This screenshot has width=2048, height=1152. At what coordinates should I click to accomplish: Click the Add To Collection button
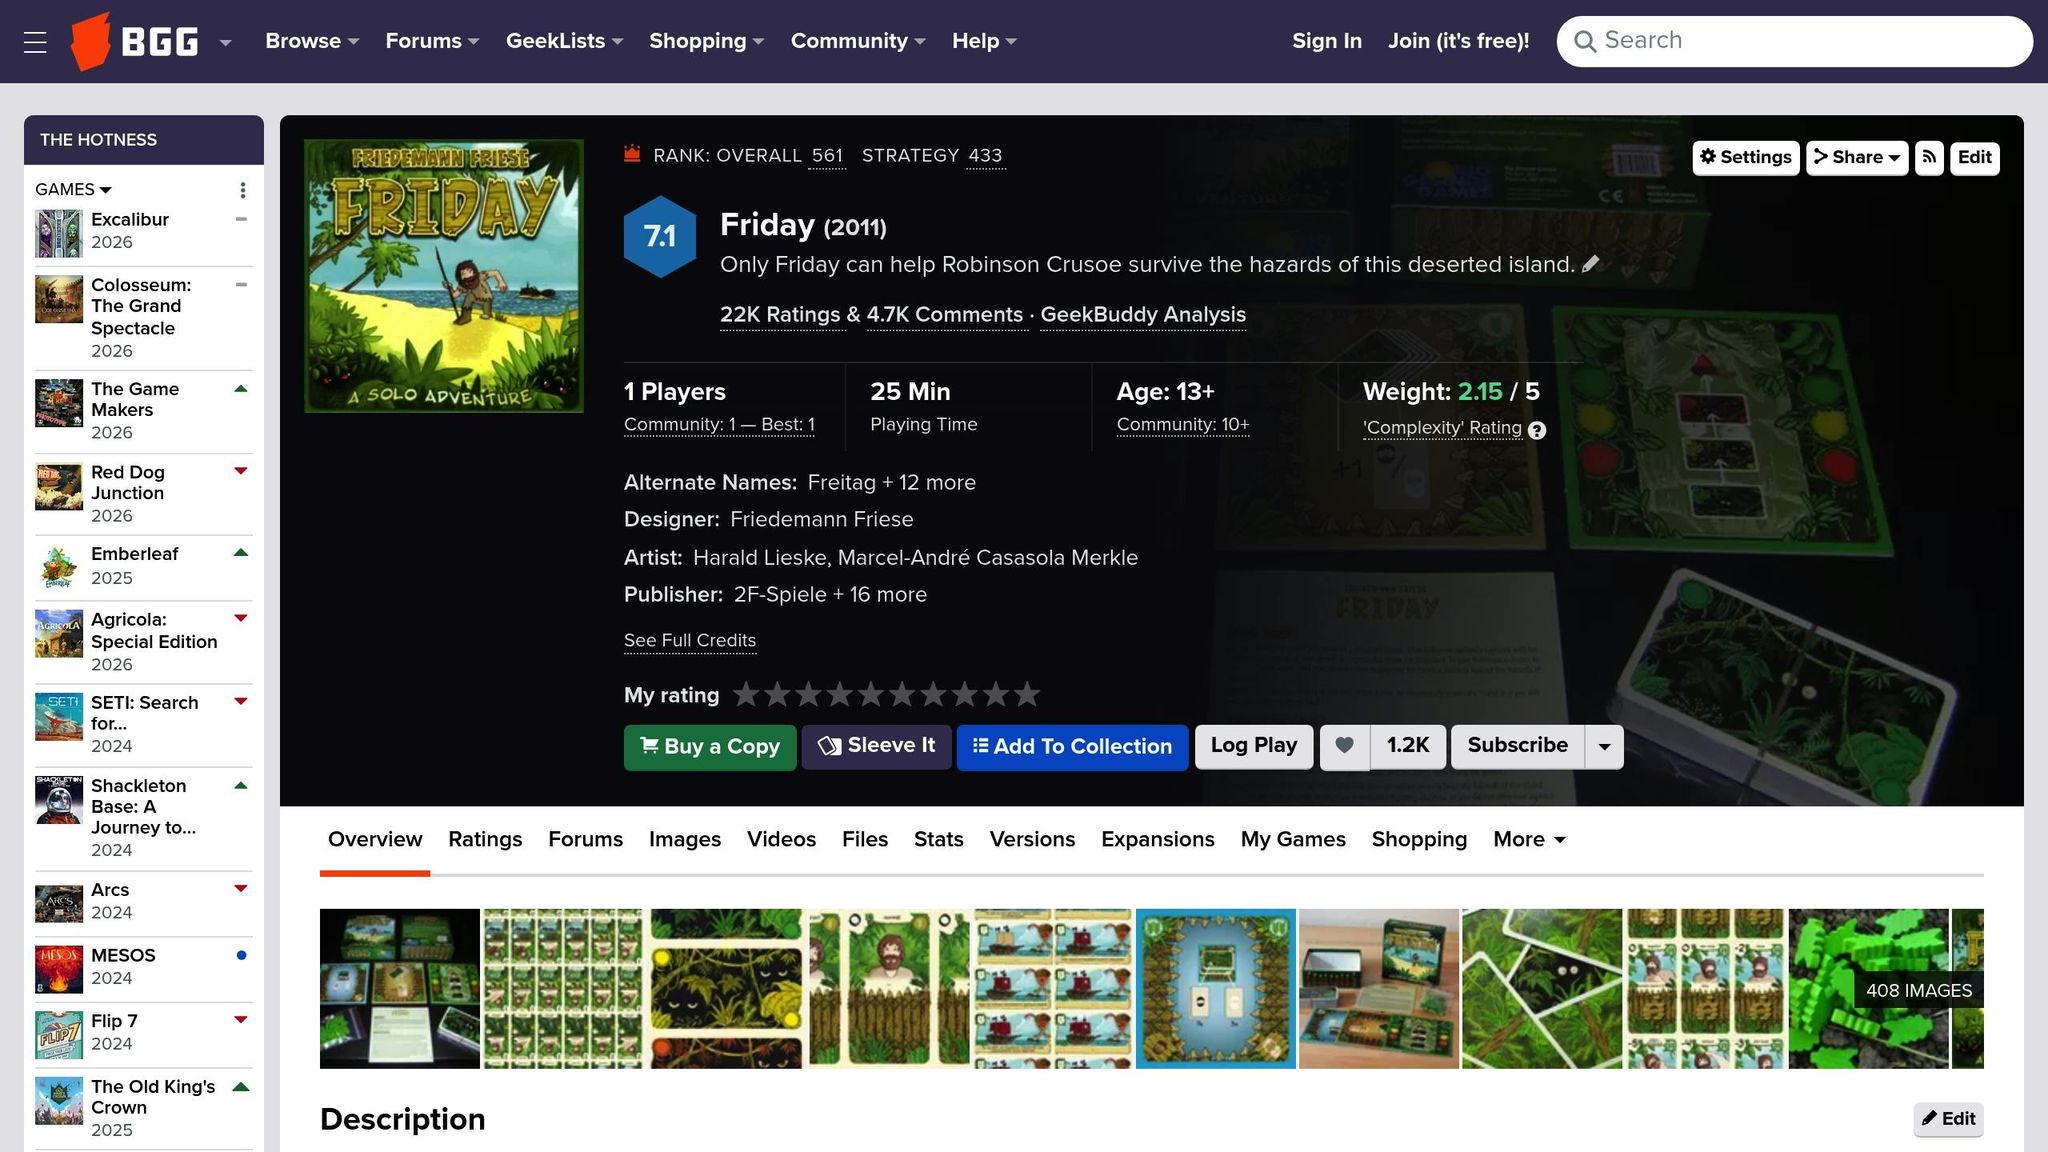1072,747
